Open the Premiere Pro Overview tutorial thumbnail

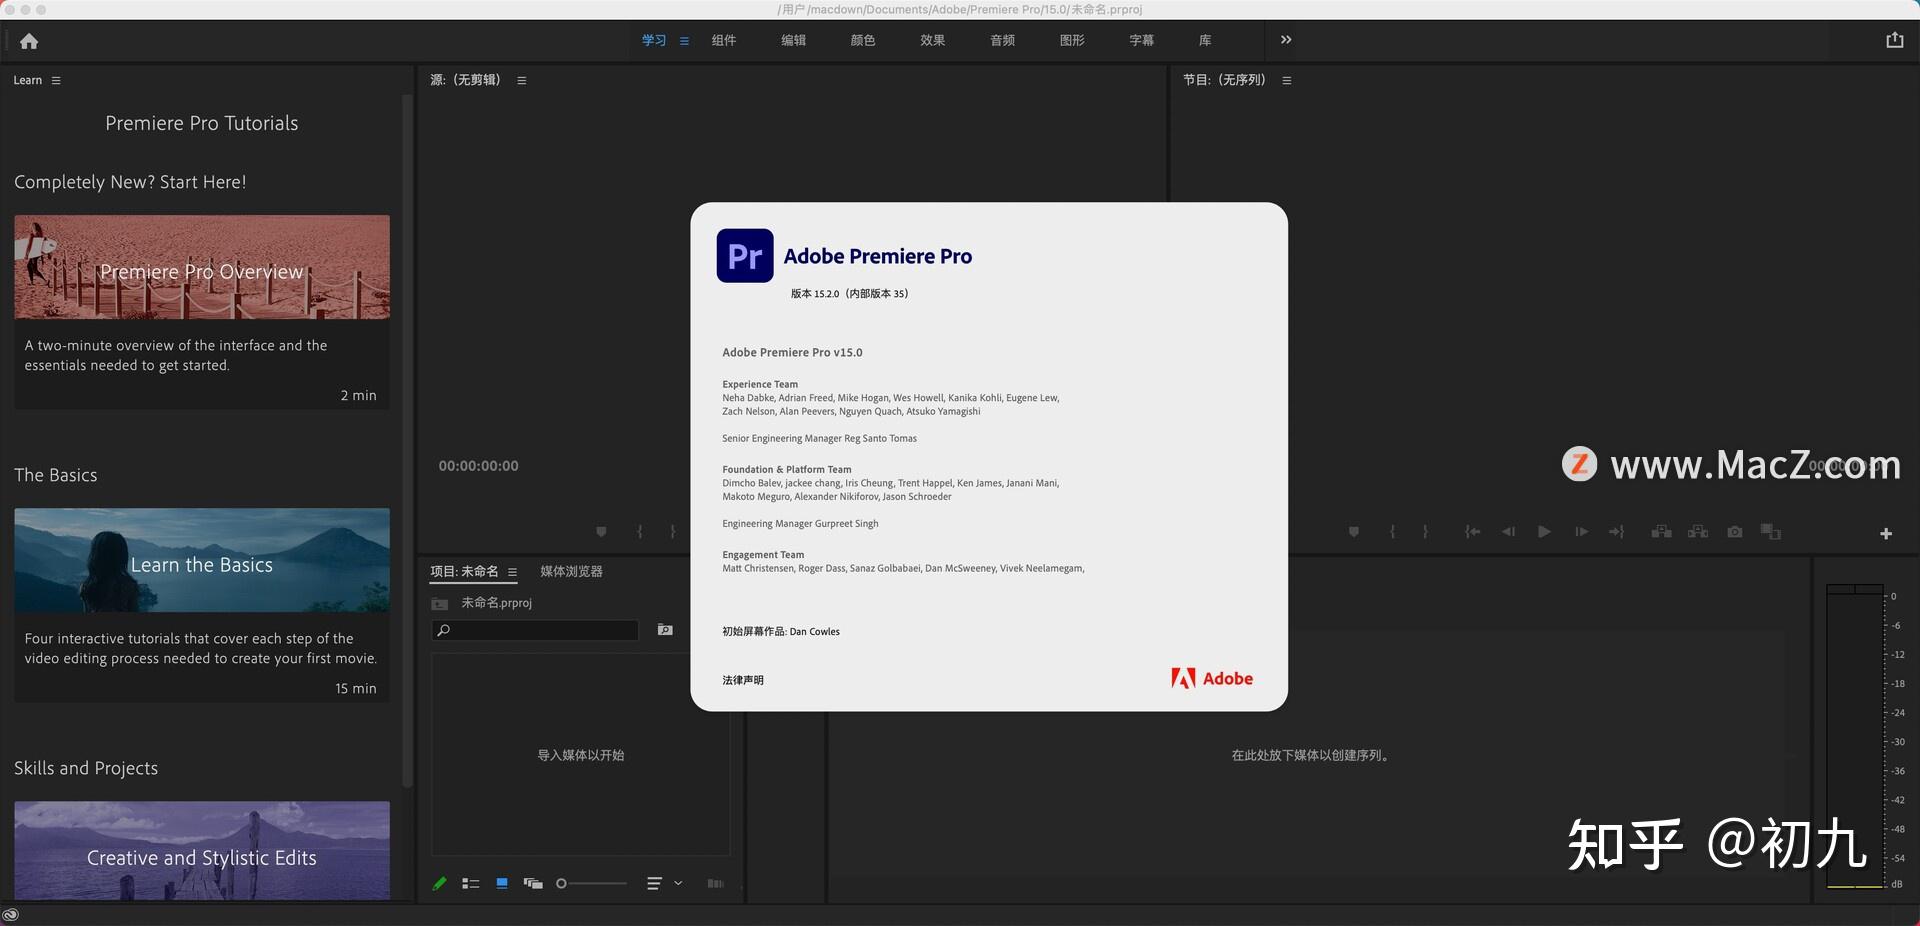click(202, 267)
